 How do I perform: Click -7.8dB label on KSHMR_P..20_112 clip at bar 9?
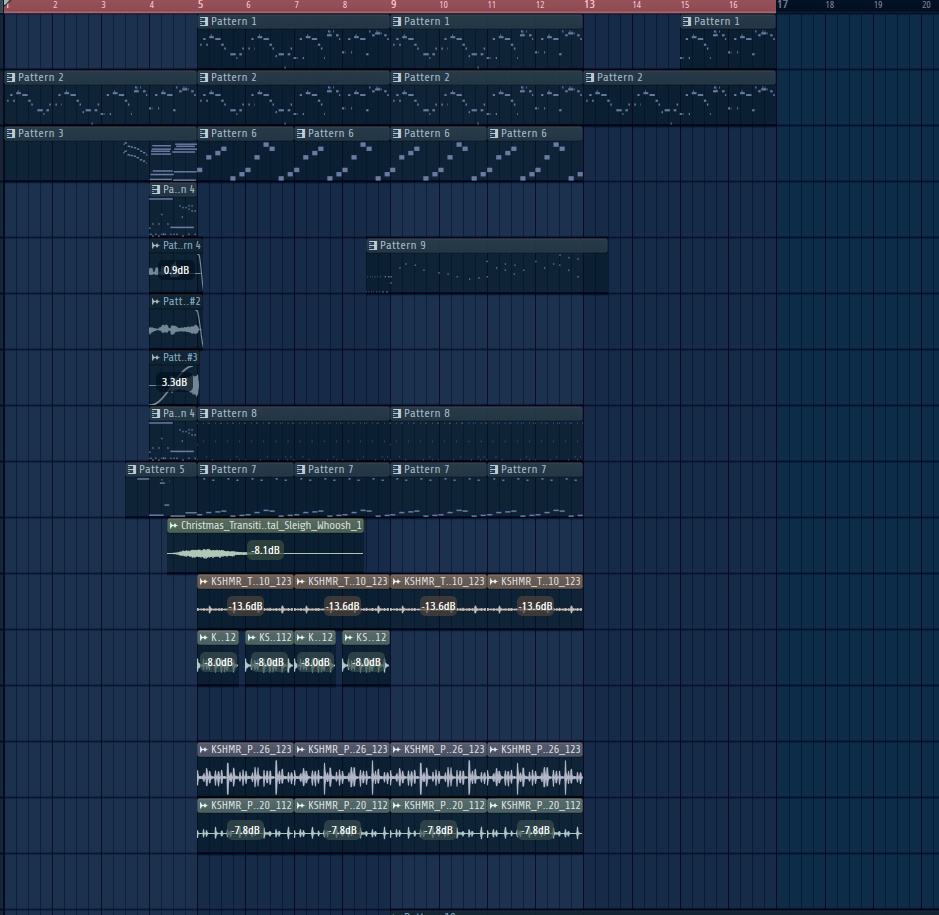[440, 831]
